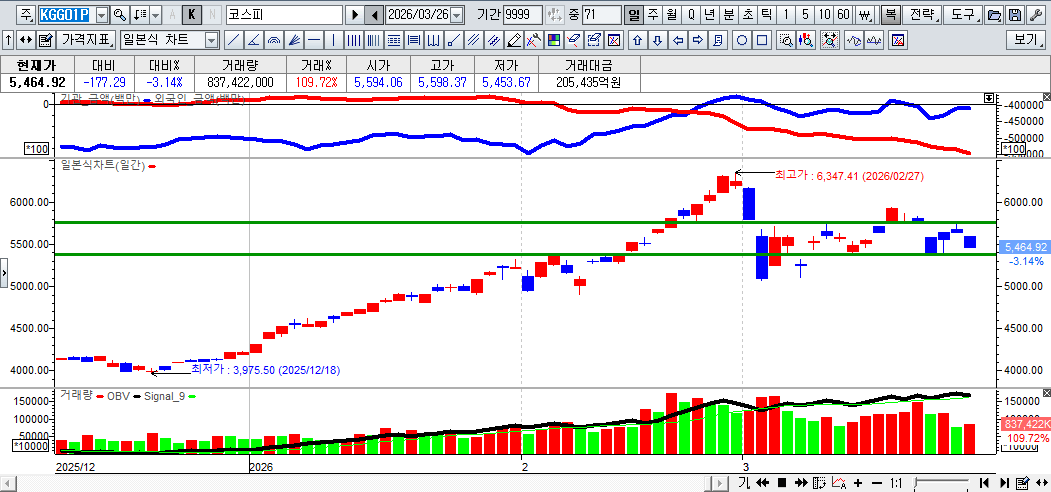
Task: Click the magnifier stock search icon
Action: 119,15
